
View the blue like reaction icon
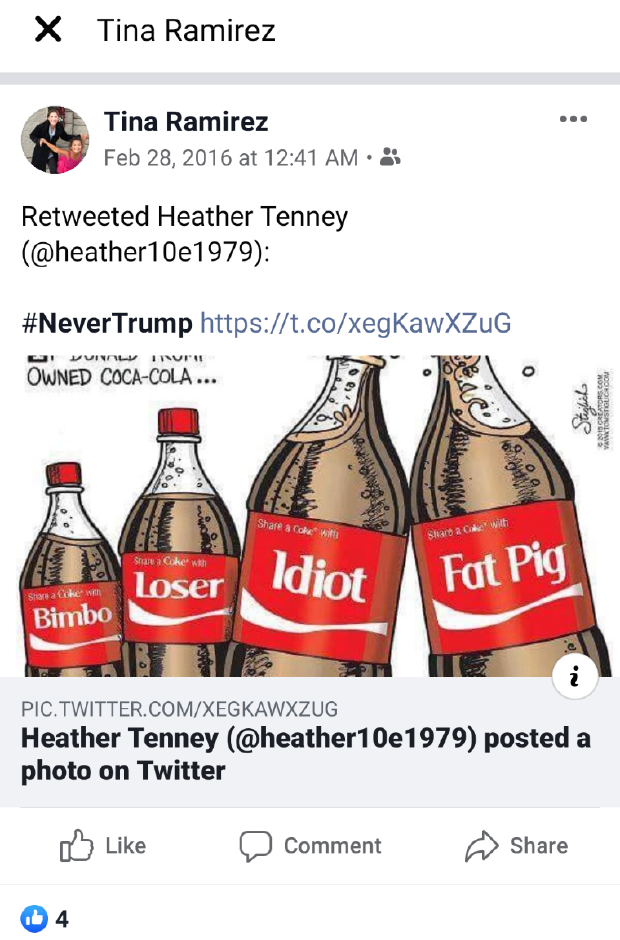click(x=34, y=918)
